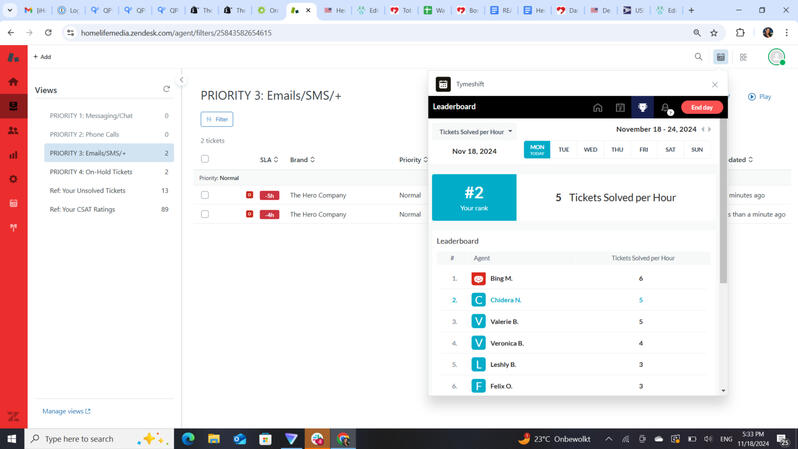This screenshot has width=798, height=449.
Task: Tick the select-all tickets checkbox
Action: pos(205,159)
